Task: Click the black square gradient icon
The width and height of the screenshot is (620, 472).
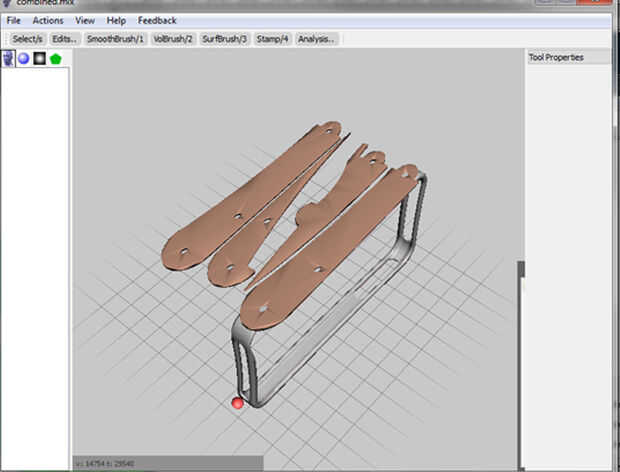Action: point(39,58)
